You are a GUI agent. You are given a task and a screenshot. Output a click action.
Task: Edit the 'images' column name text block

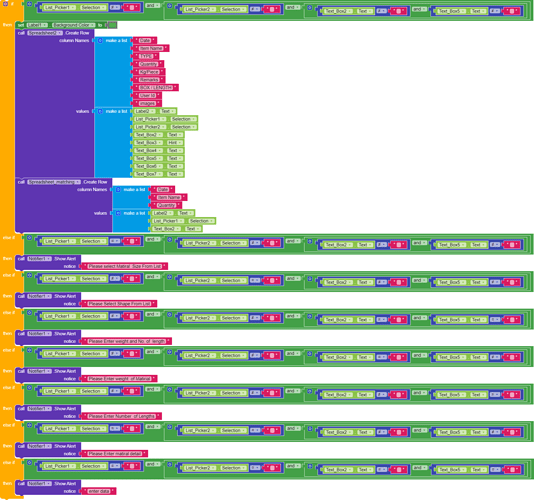[x=147, y=103]
